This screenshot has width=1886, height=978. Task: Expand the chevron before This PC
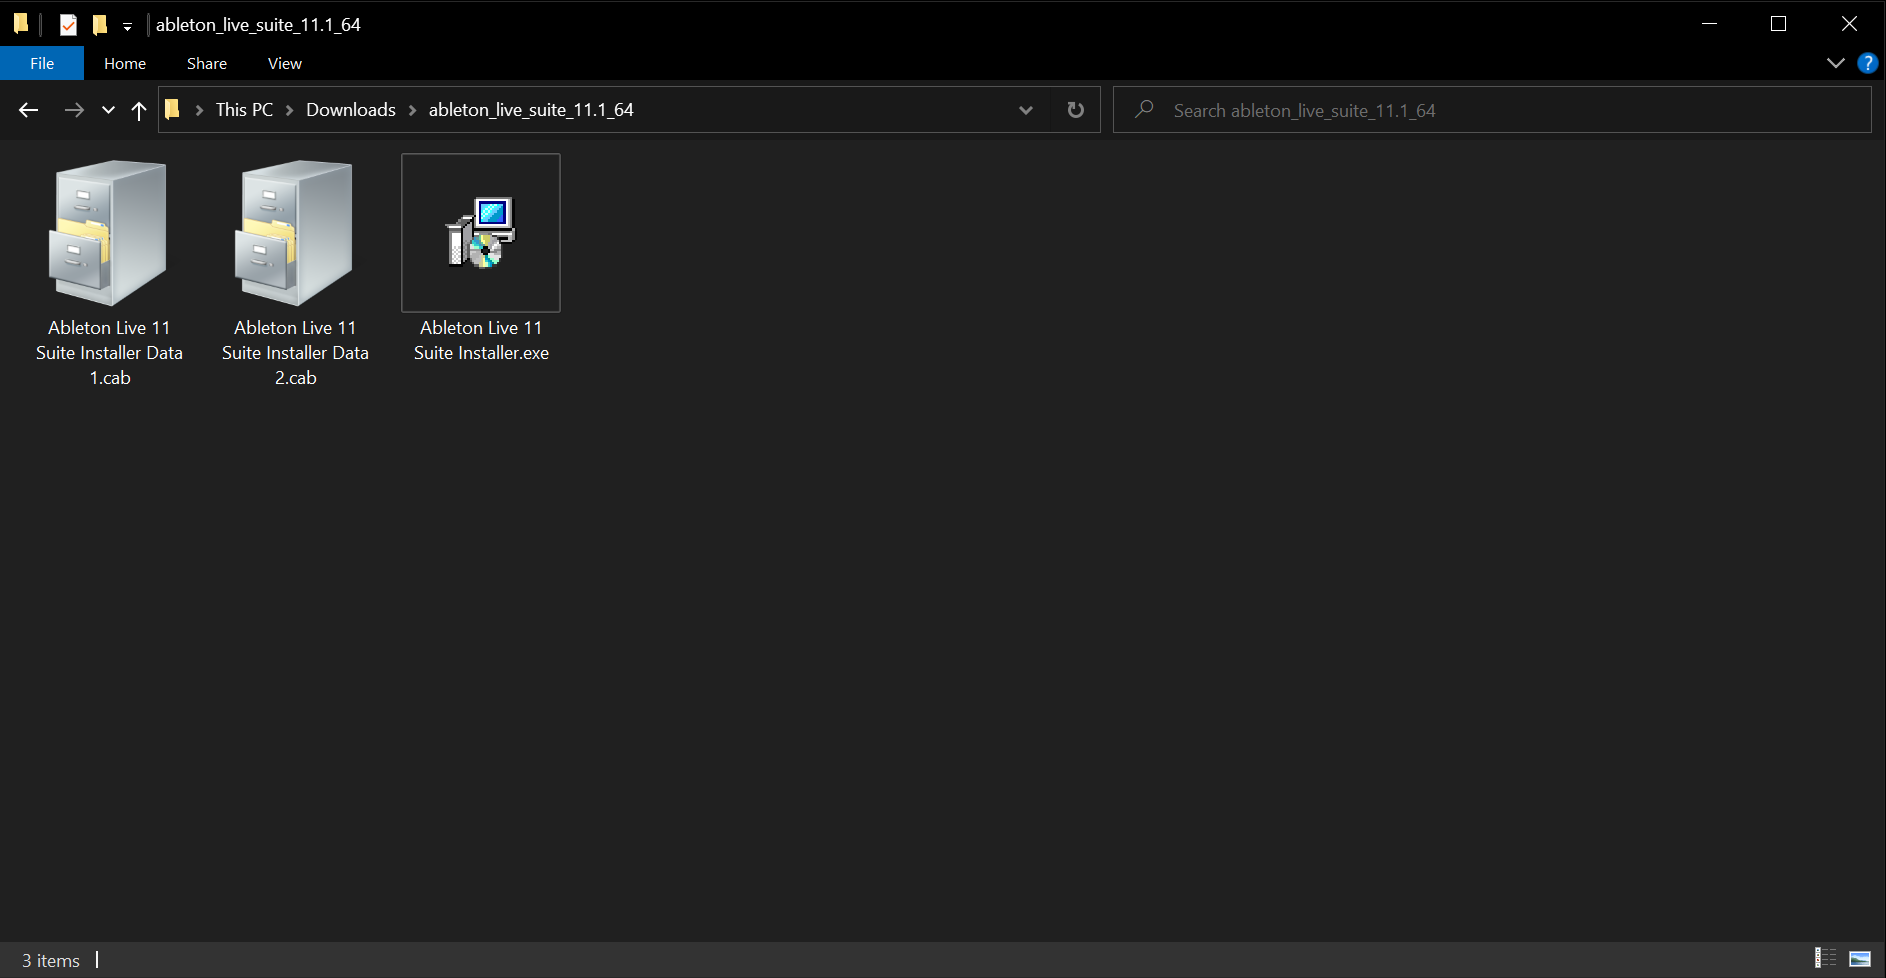pyautogui.click(x=199, y=110)
